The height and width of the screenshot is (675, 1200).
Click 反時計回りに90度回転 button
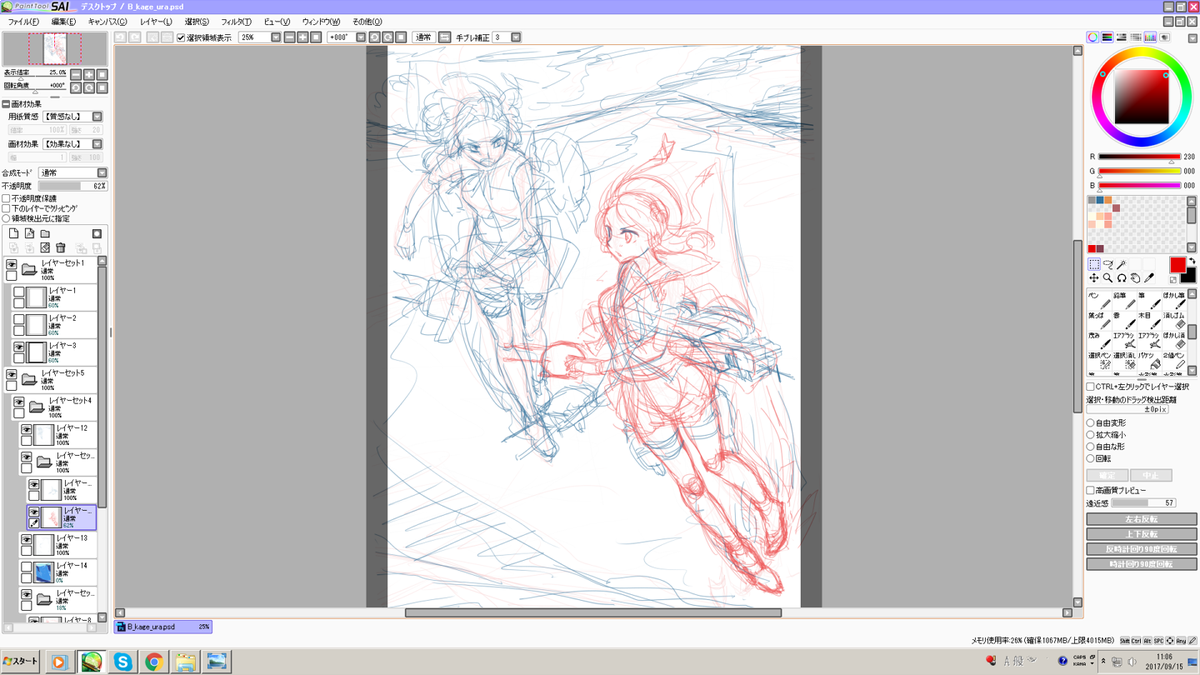tap(1141, 549)
